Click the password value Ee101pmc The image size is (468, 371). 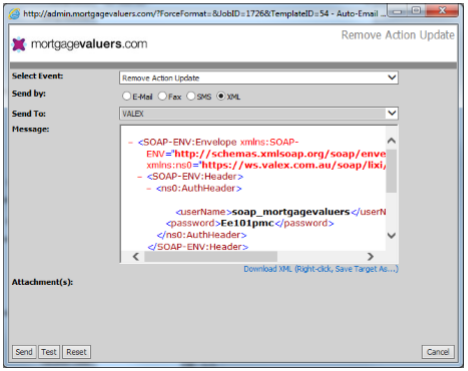point(247,223)
